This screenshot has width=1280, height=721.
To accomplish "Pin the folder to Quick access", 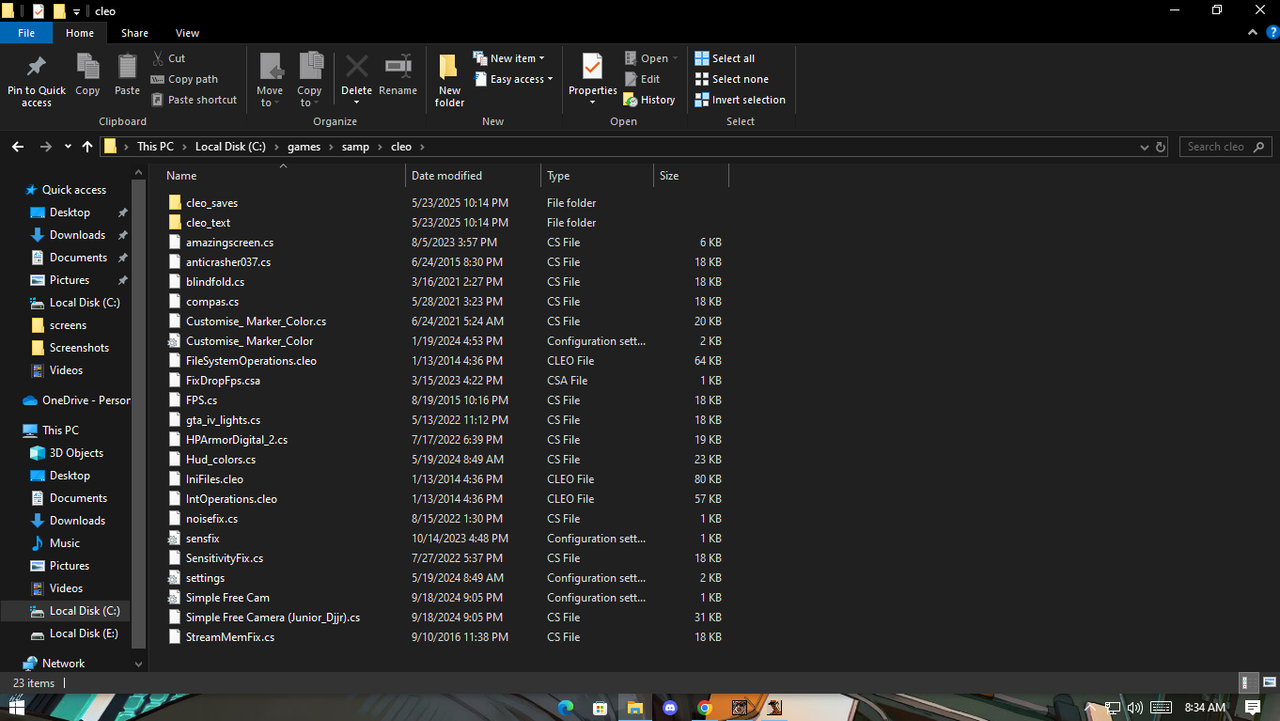I will click(x=36, y=80).
